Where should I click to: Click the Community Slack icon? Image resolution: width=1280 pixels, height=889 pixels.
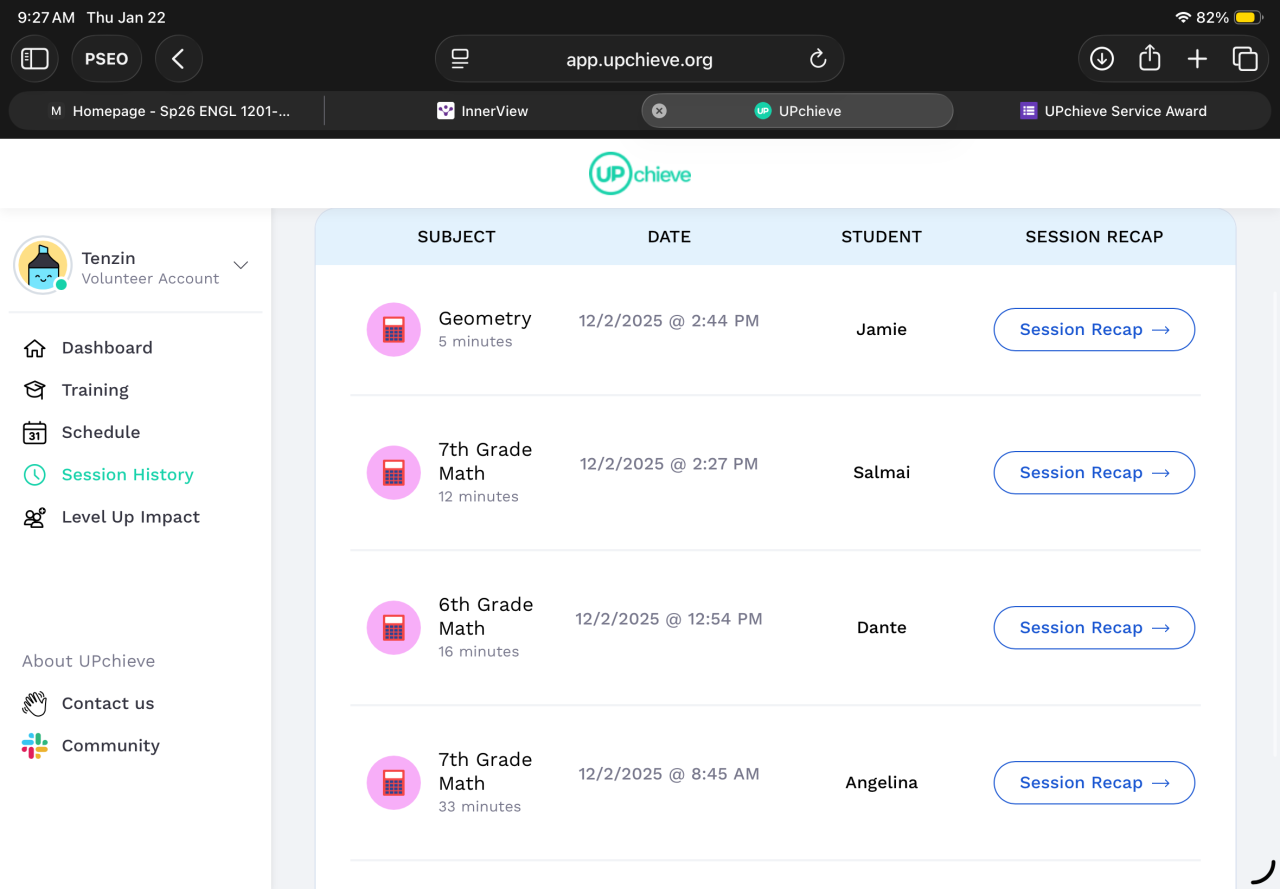pyautogui.click(x=35, y=746)
